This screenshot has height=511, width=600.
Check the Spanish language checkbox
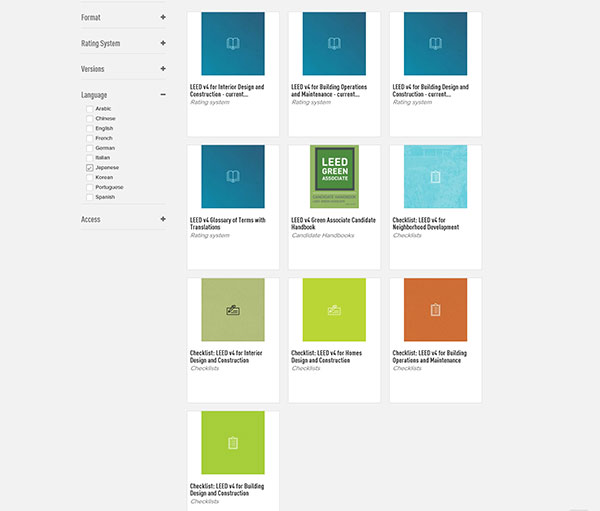pos(90,197)
